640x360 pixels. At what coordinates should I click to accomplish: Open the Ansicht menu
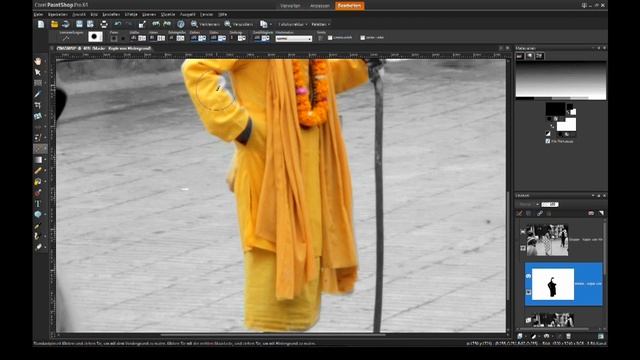(79, 14)
